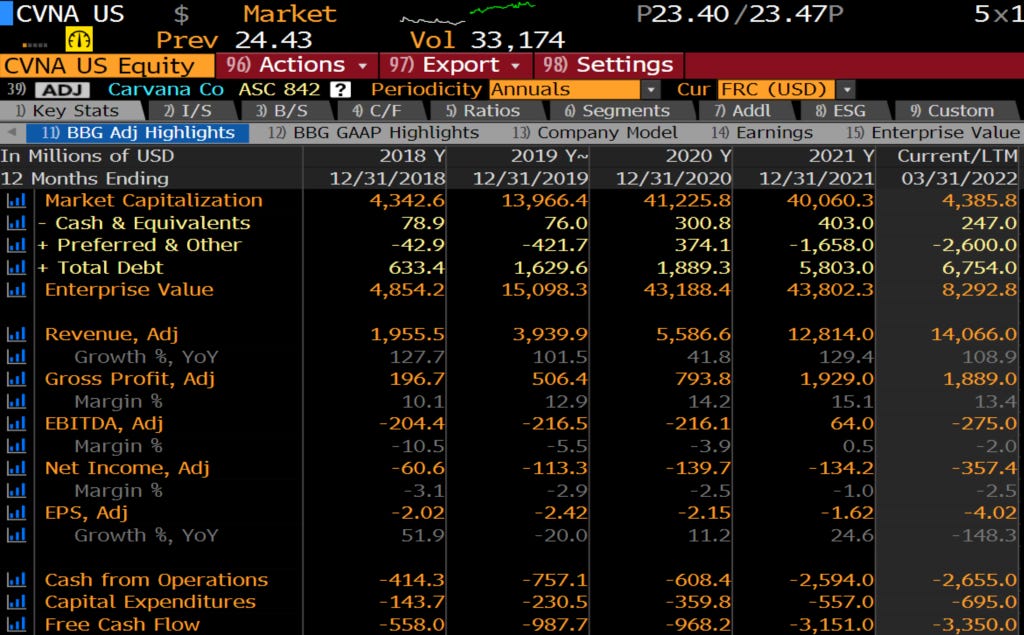The width and height of the screenshot is (1024, 635).
Task: Switch to the Segments tab
Action: point(620,111)
